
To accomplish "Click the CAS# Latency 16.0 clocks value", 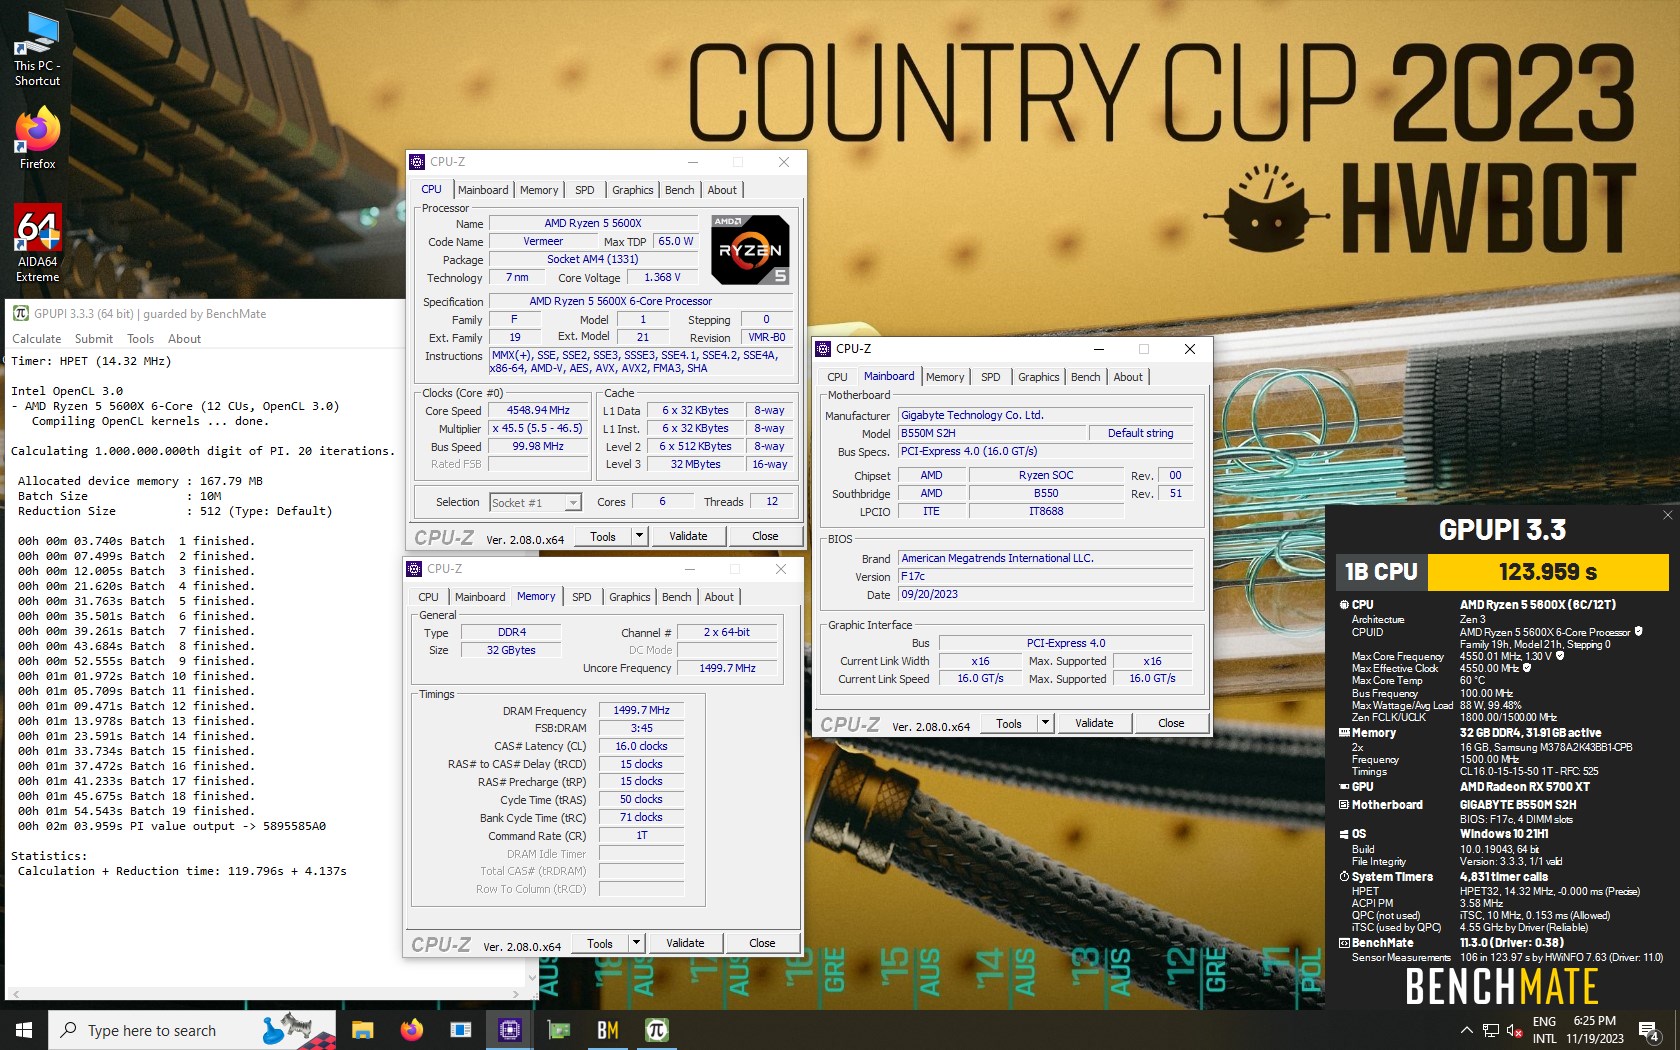I will (x=642, y=746).
